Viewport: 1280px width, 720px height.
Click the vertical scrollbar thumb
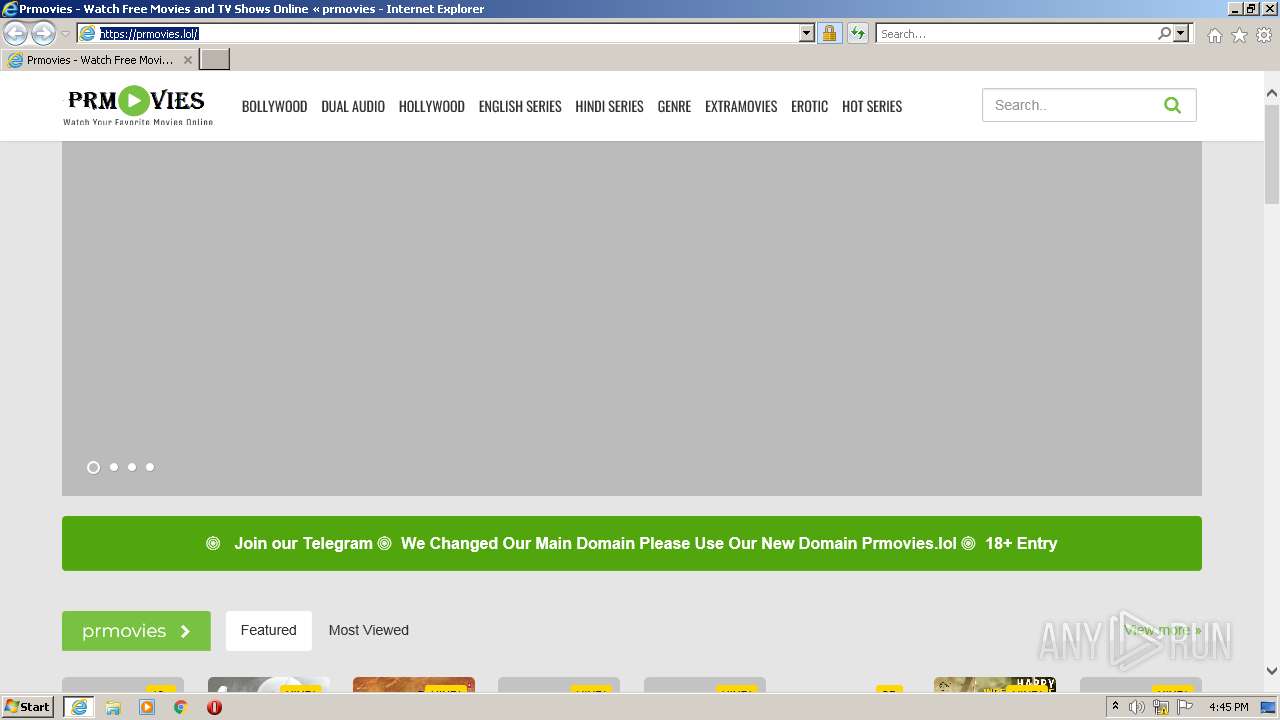[x=1271, y=153]
